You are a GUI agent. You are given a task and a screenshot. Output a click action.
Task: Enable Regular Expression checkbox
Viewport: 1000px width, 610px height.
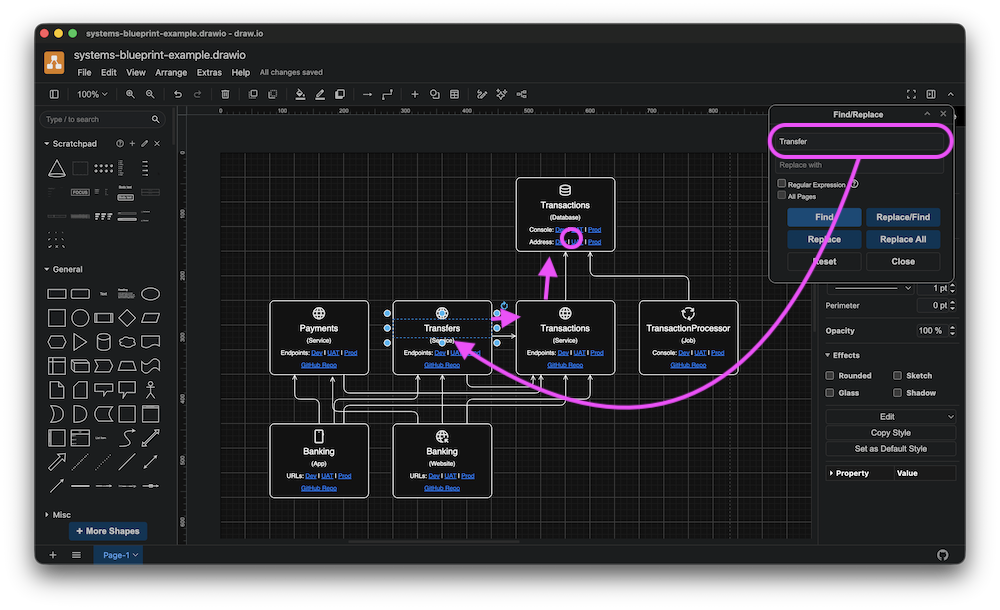point(782,183)
